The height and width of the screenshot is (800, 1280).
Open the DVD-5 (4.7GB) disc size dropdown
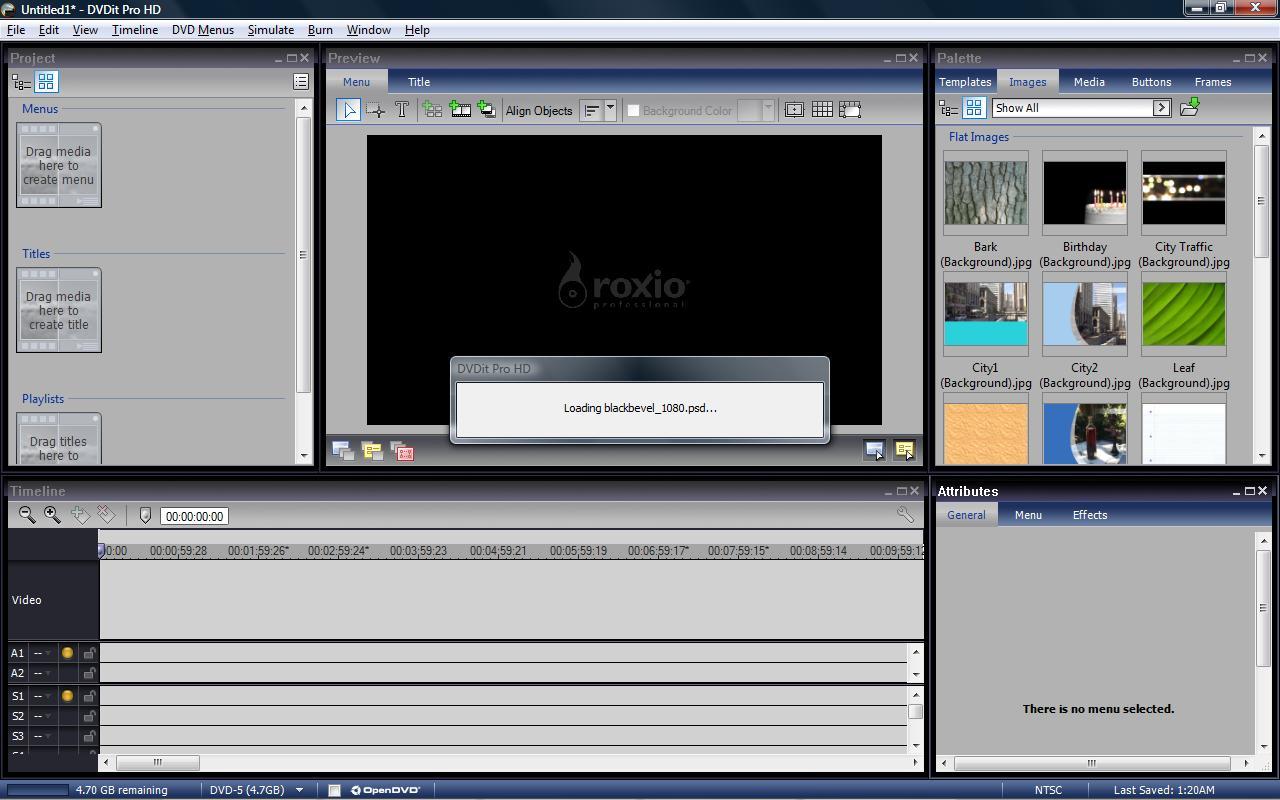[298, 790]
